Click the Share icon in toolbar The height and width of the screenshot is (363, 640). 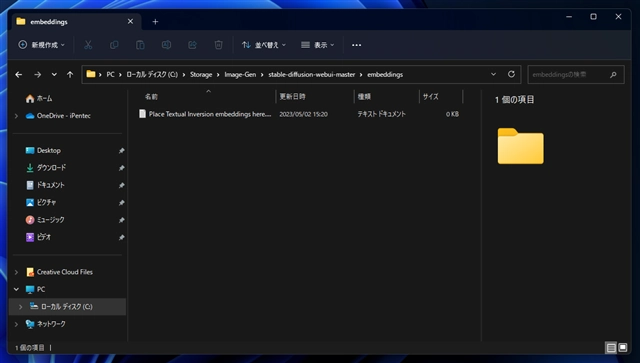192,45
